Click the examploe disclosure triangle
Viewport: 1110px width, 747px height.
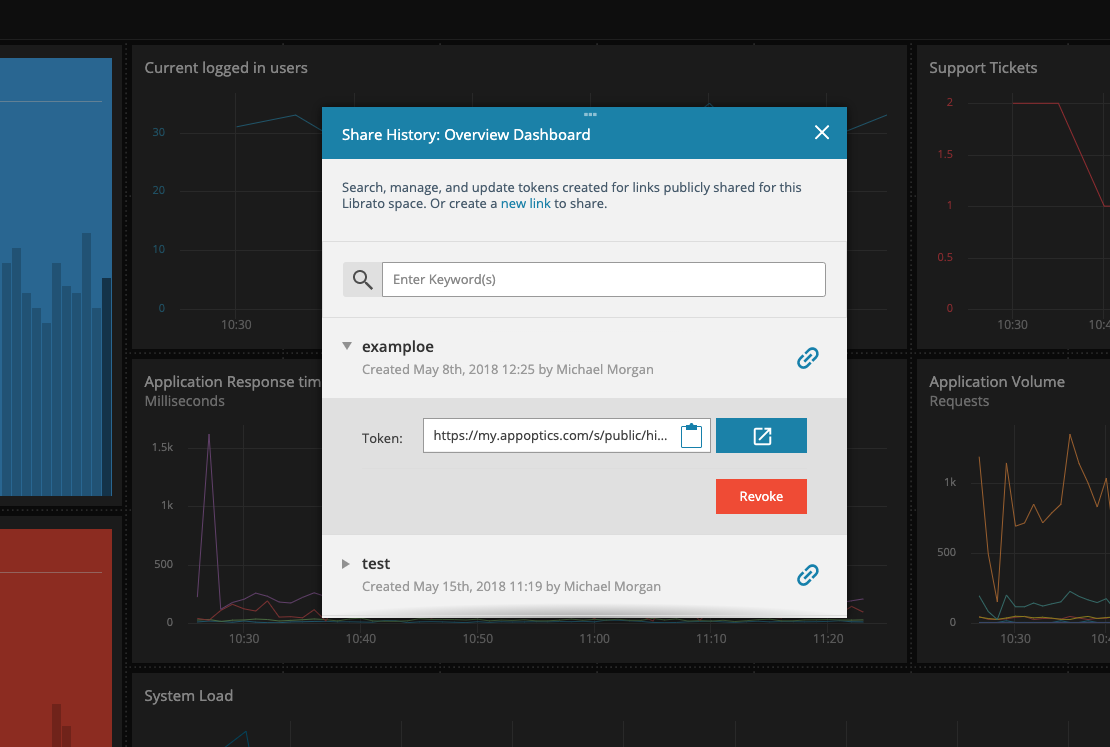tap(347, 345)
